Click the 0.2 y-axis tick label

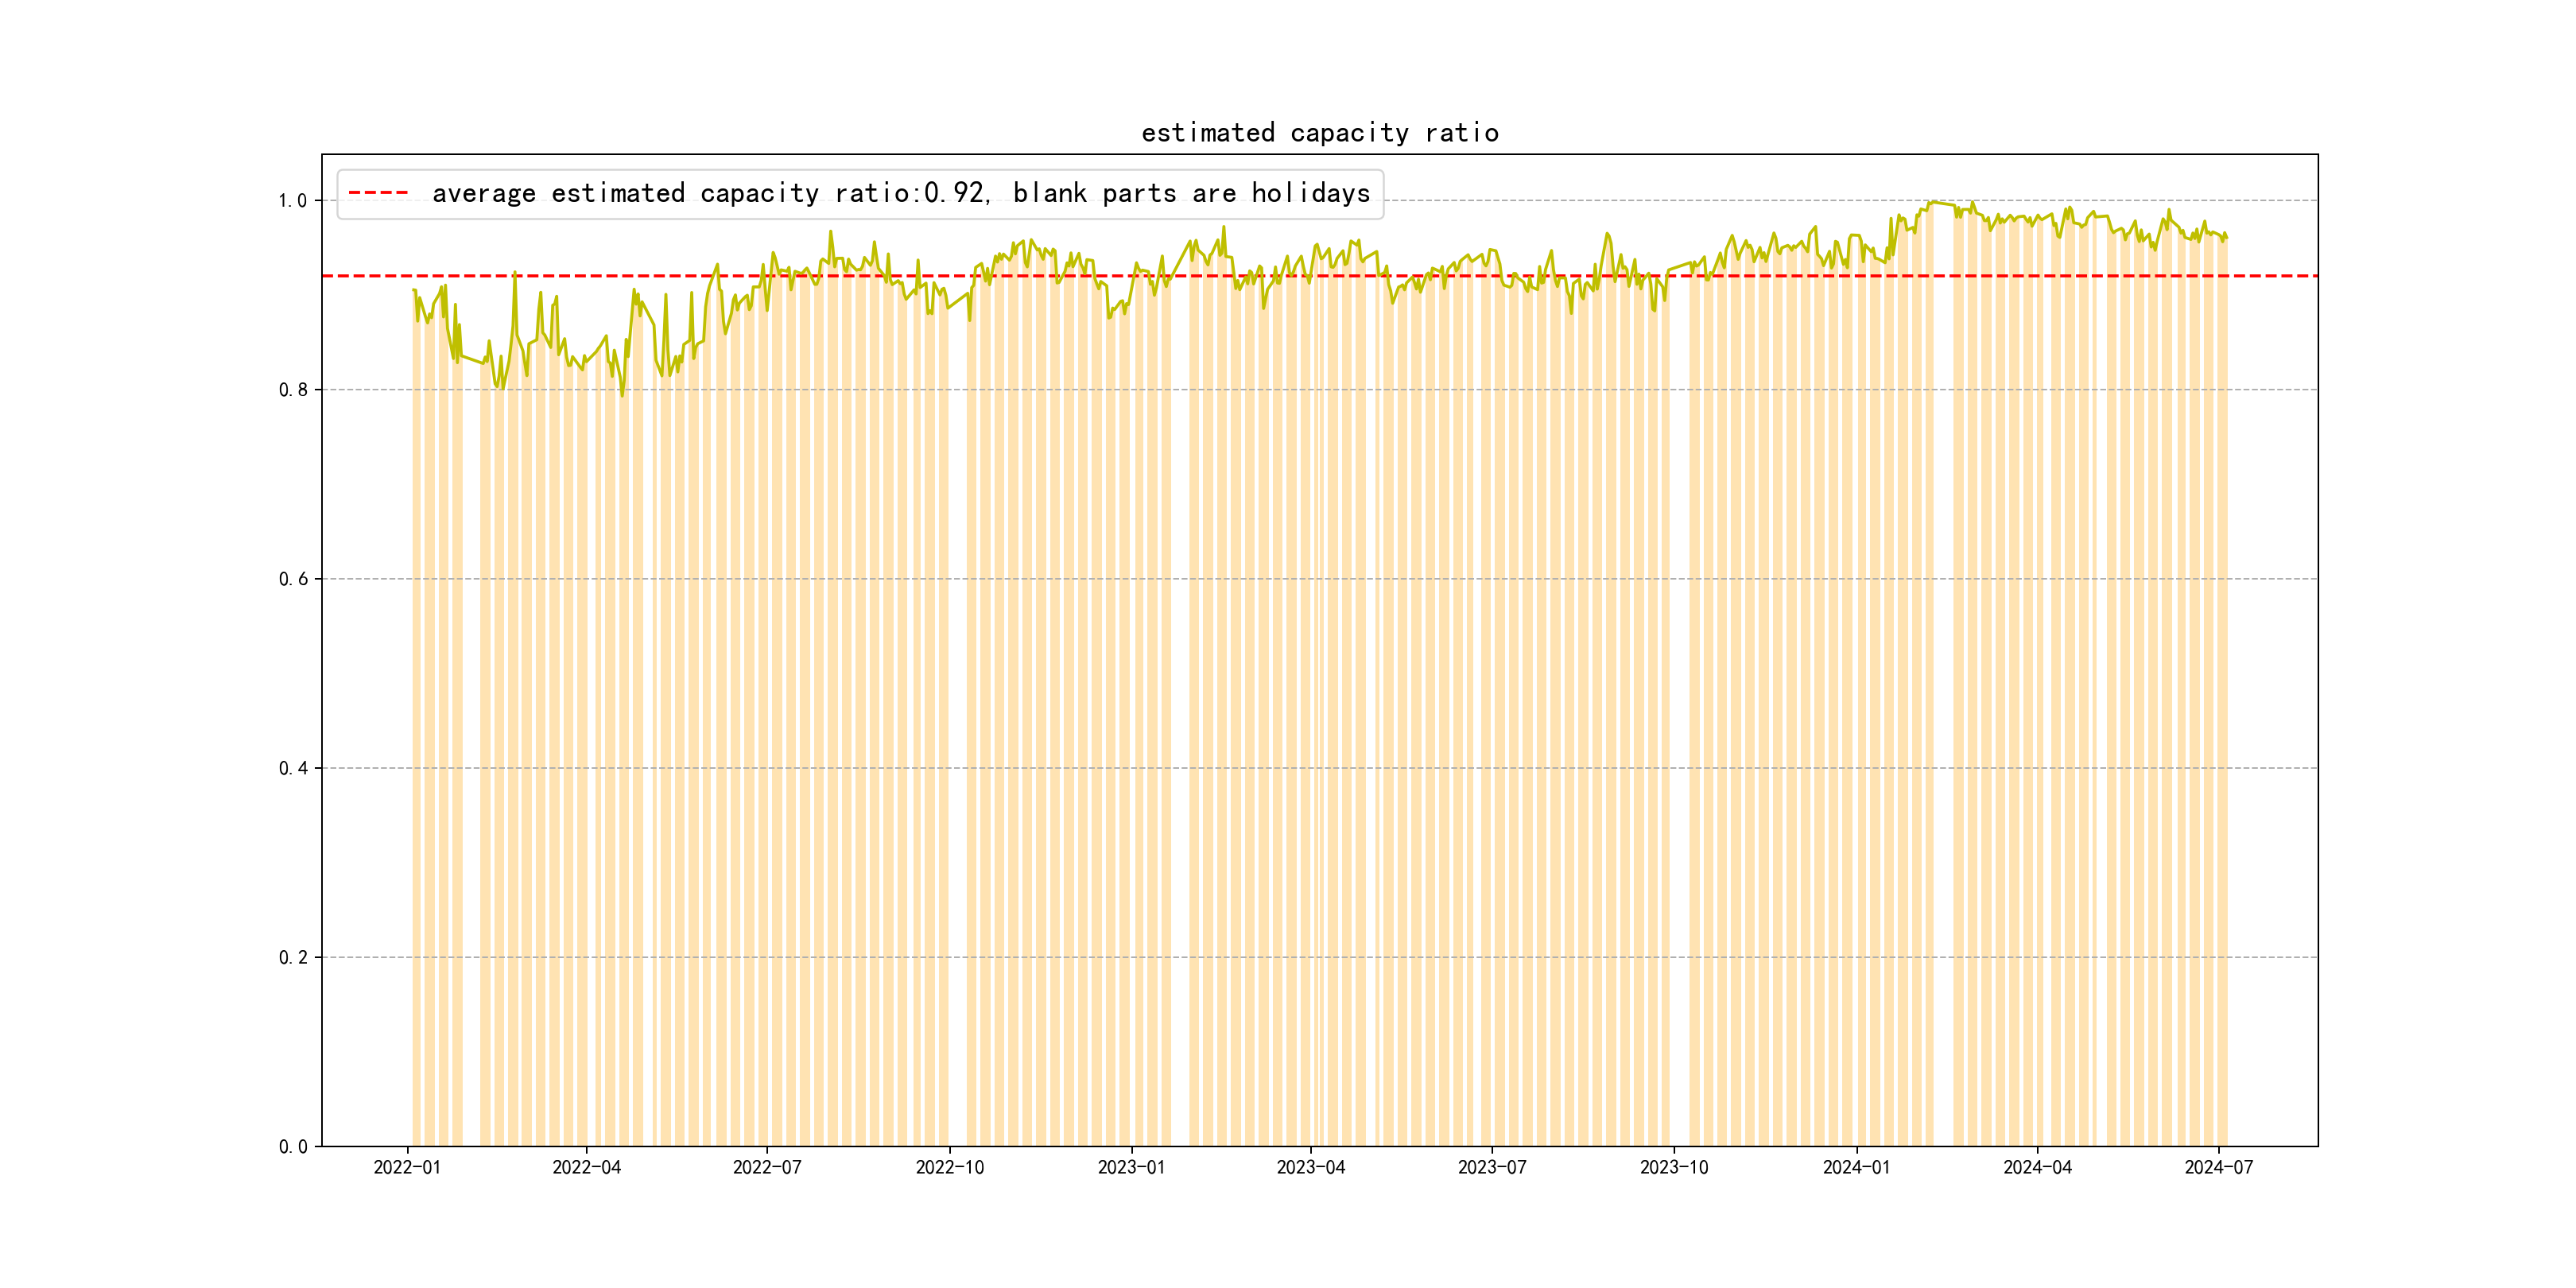point(293,957)
